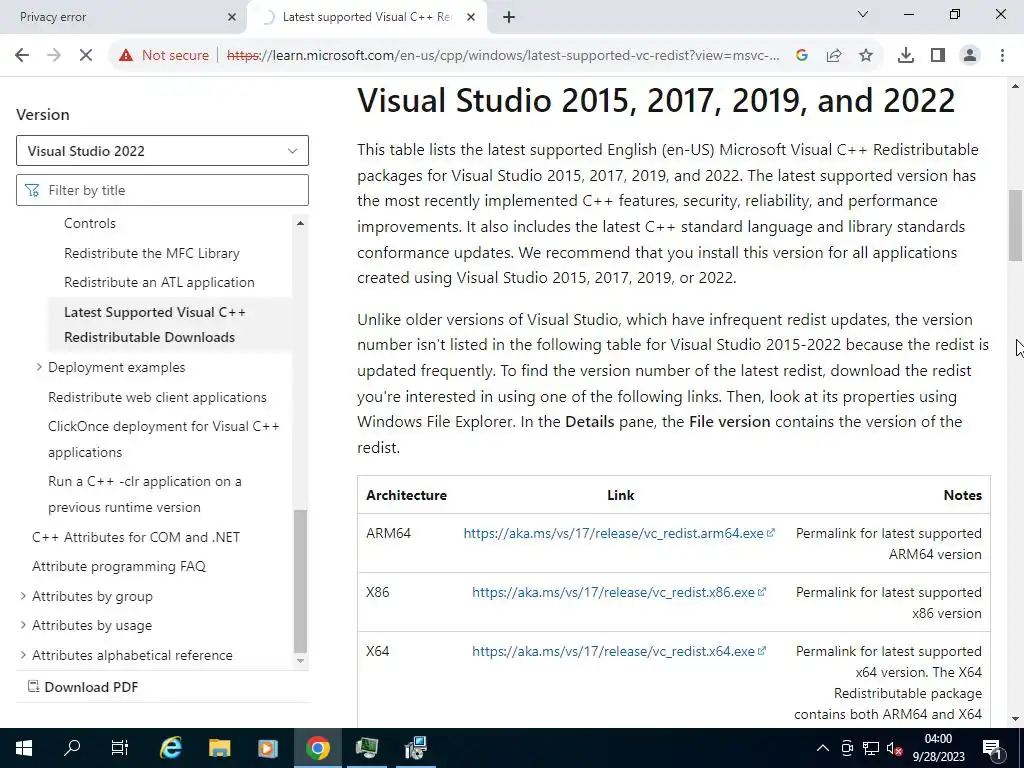Click sidebar scroll up arrow
This screenshot has height=768, width=1024.
click(x=300, y=223)
